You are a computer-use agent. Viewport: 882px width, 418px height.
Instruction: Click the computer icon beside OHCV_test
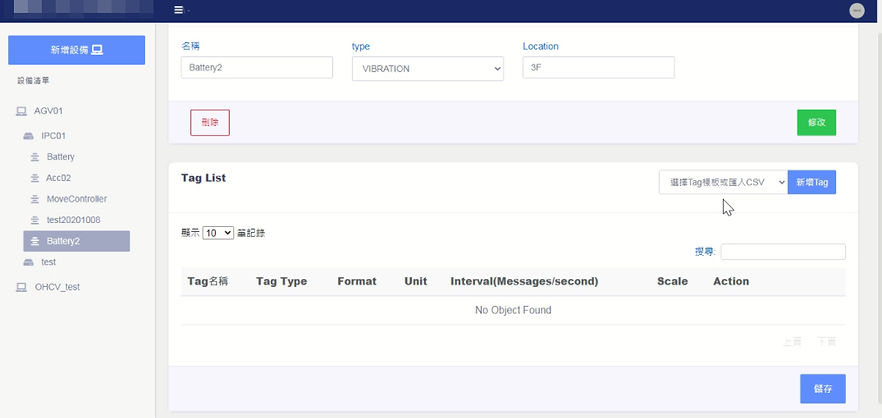pos(21,287)
